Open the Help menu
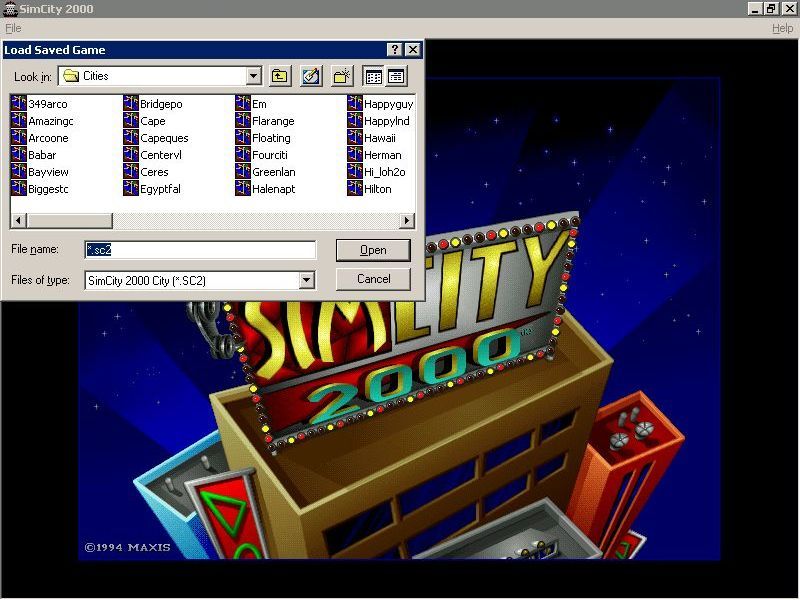800x600 pixels. tap(783, 28)
